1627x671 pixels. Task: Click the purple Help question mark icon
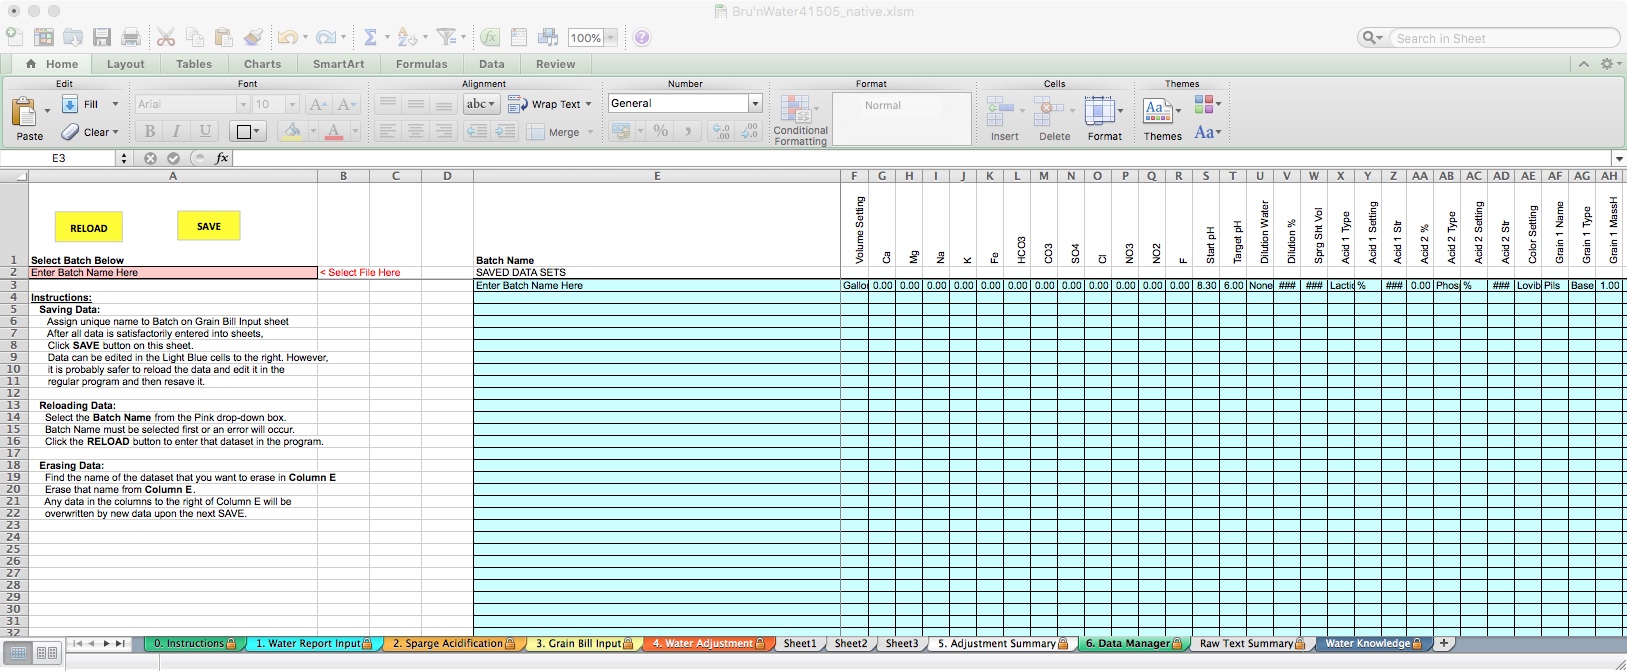point(642,38)
